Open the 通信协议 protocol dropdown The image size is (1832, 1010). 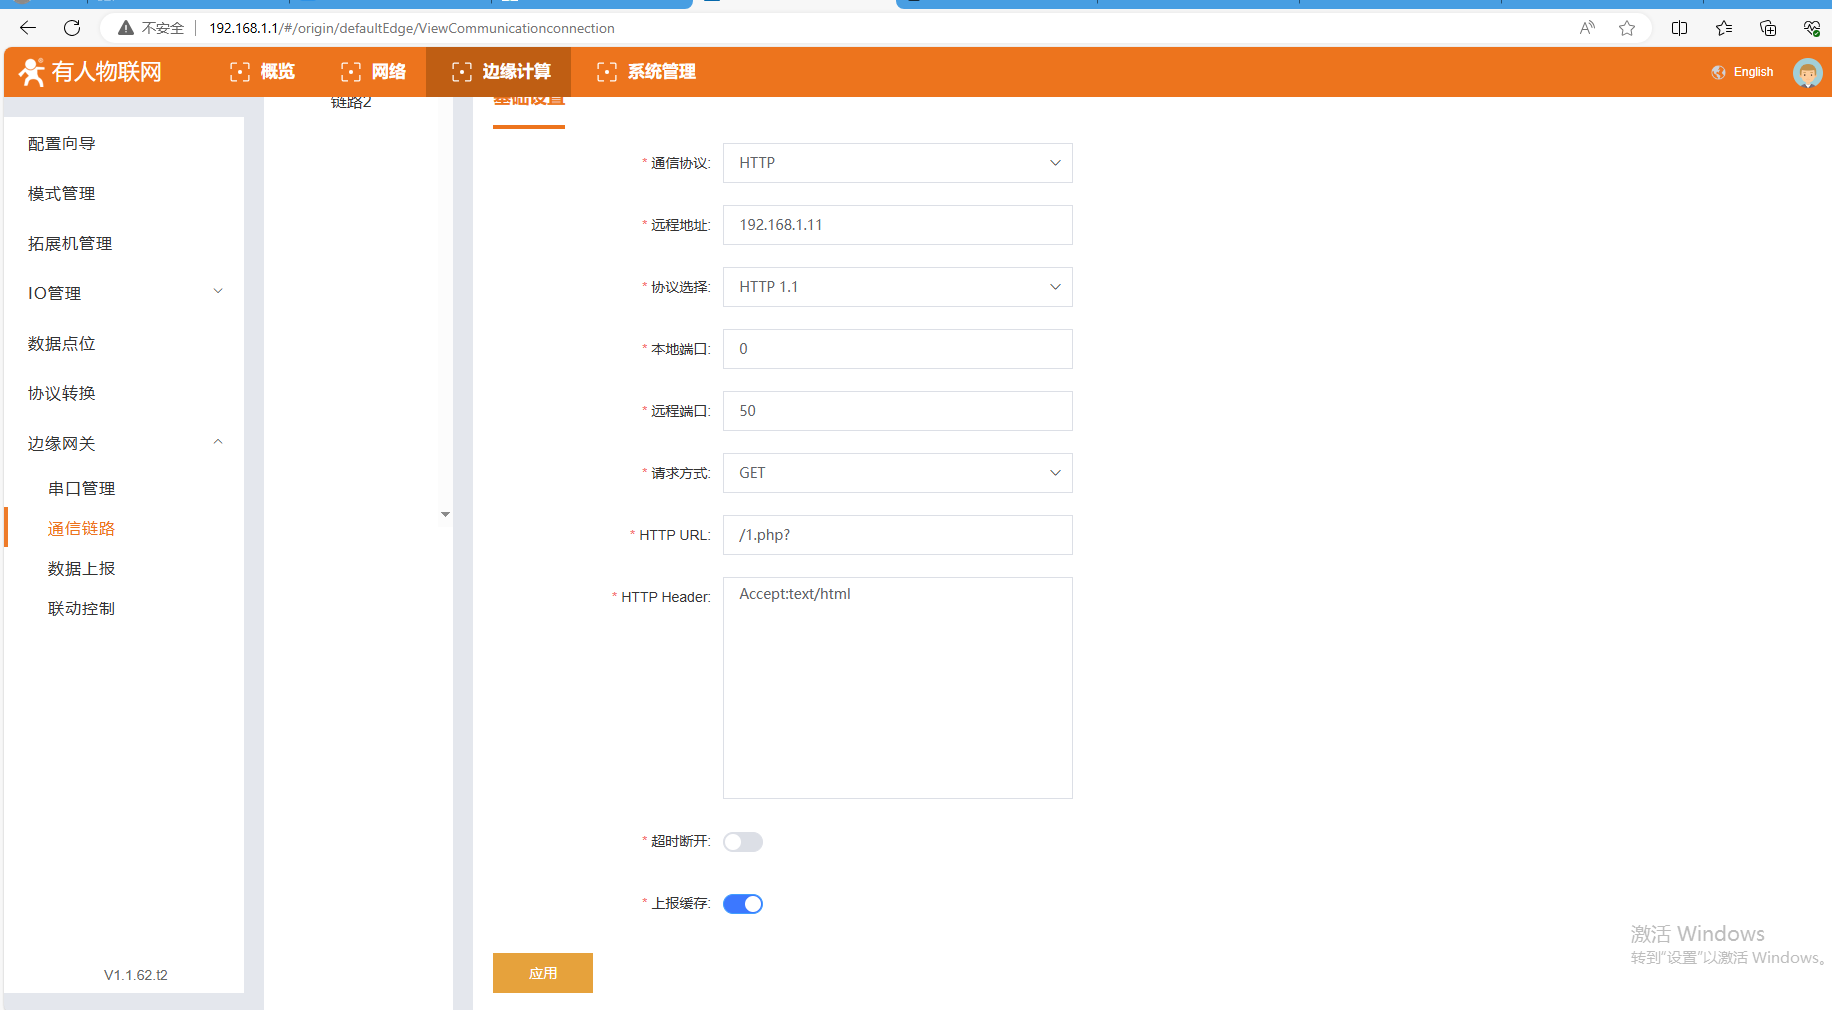pos(897,163)
